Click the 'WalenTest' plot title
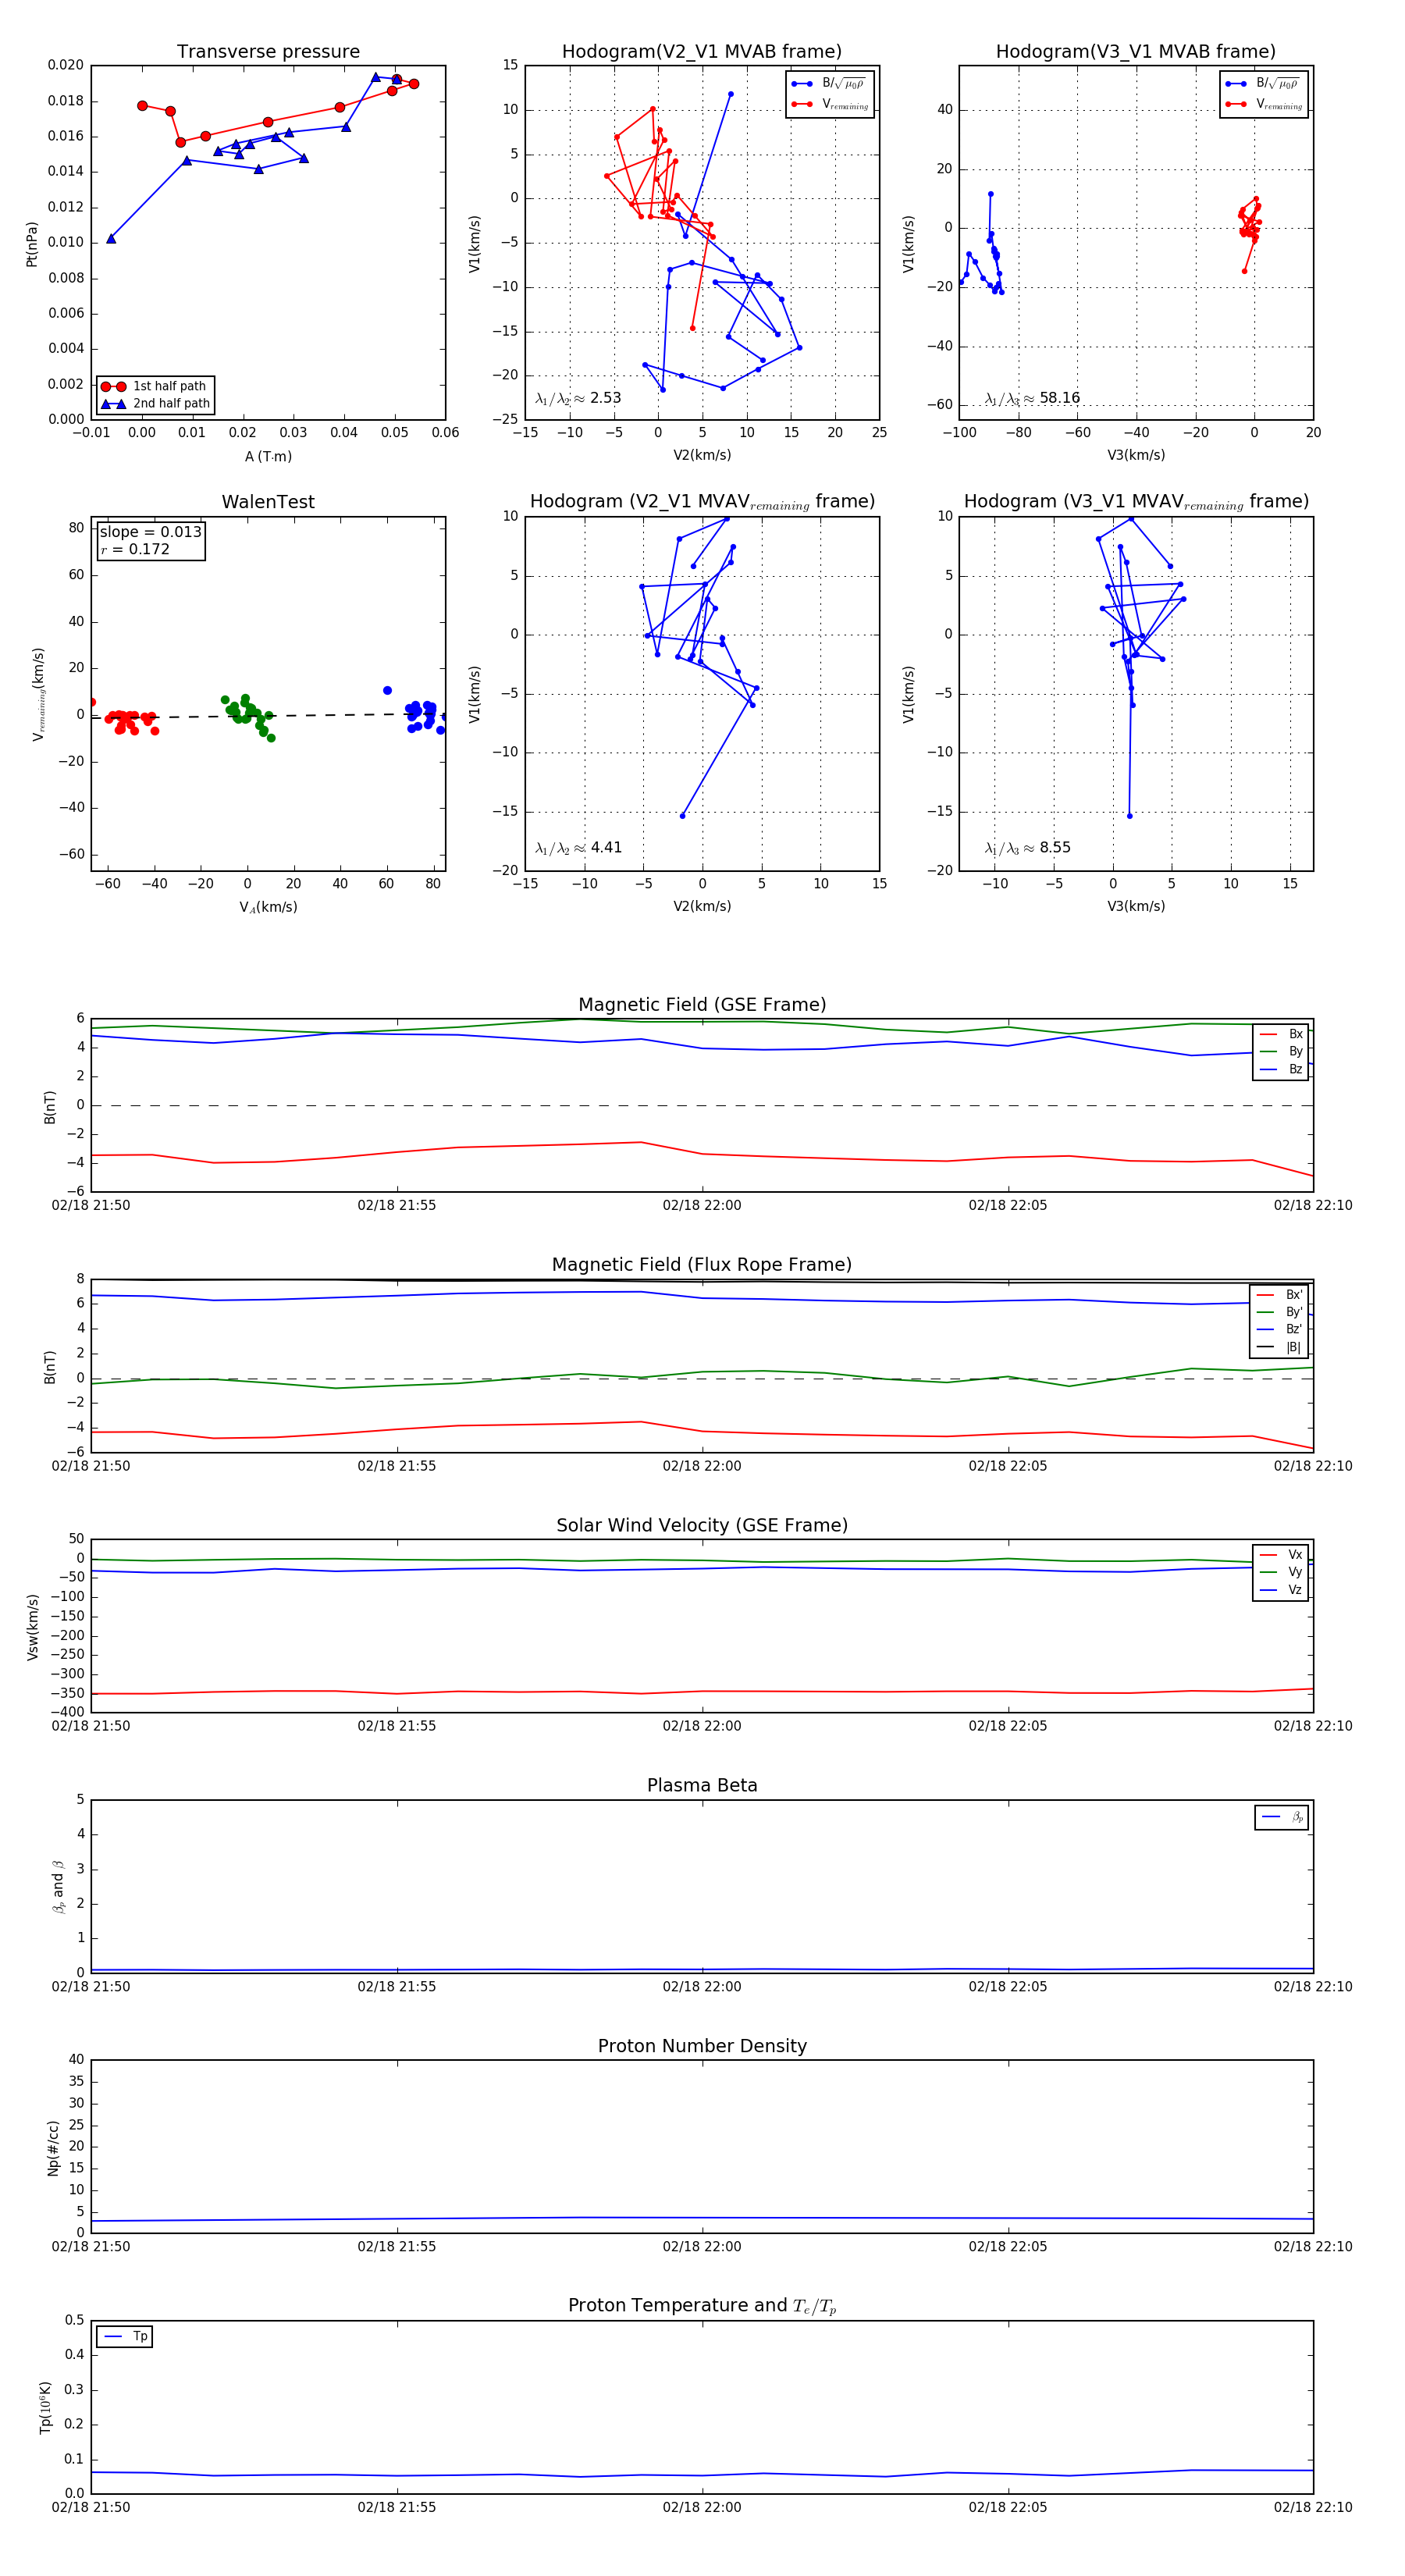1405x2576 pixels. (268, 502)
